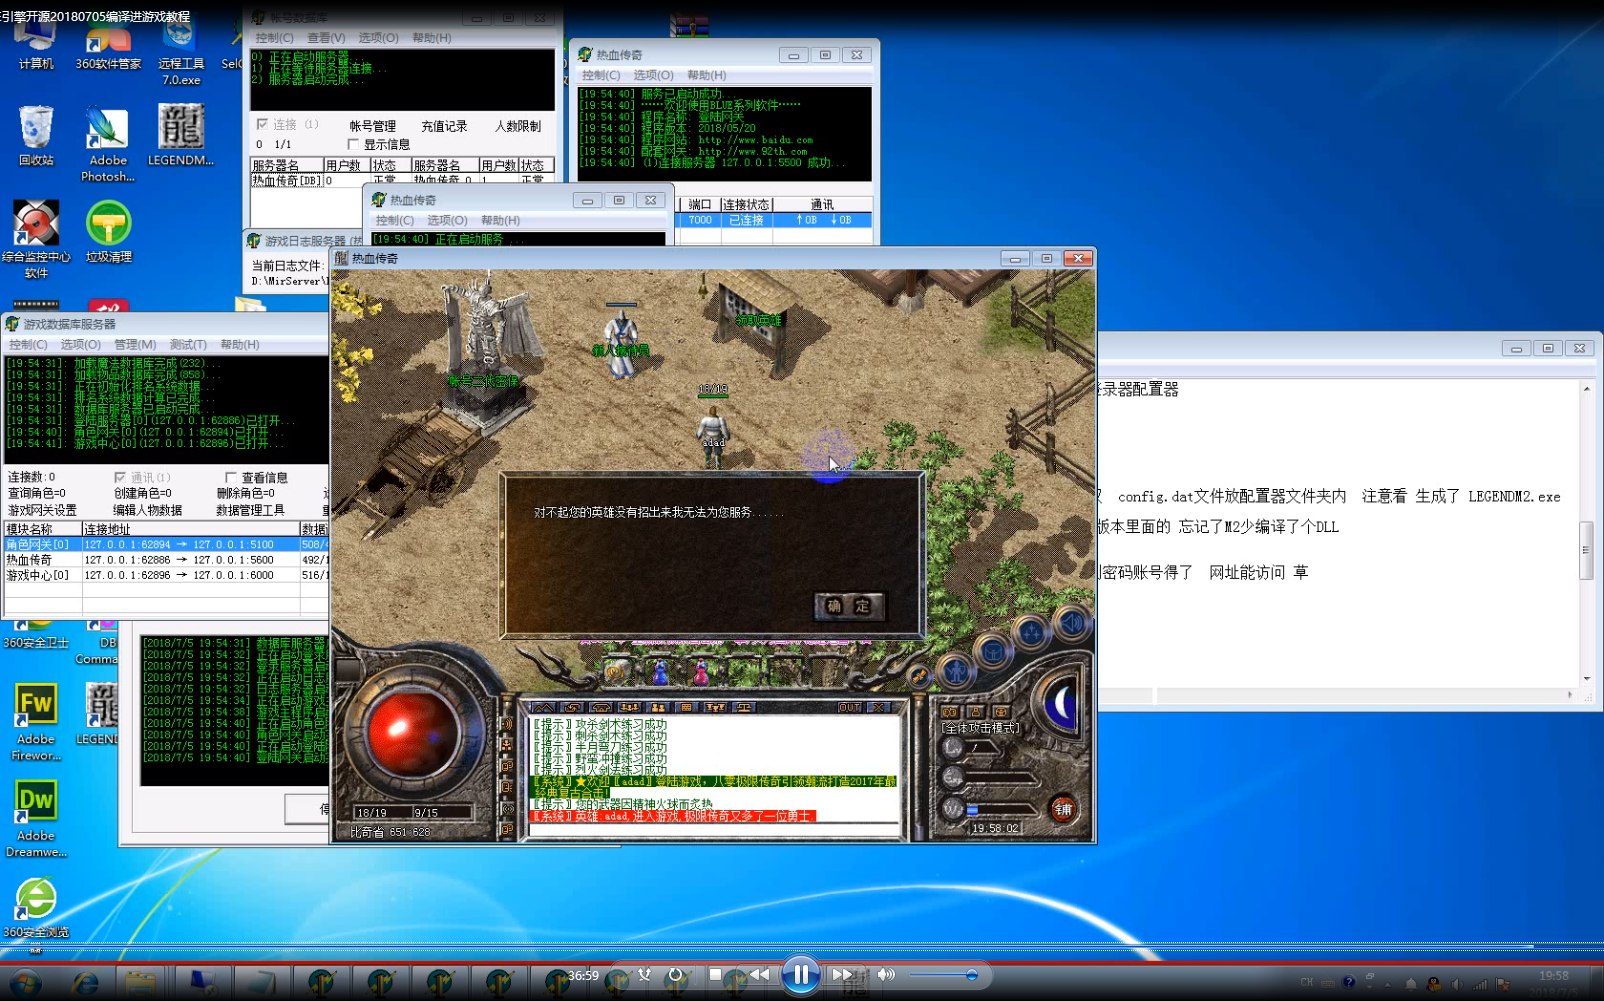Pause the video with center playback button
Screen dimensions: 1604x1001
pos(801,974)
